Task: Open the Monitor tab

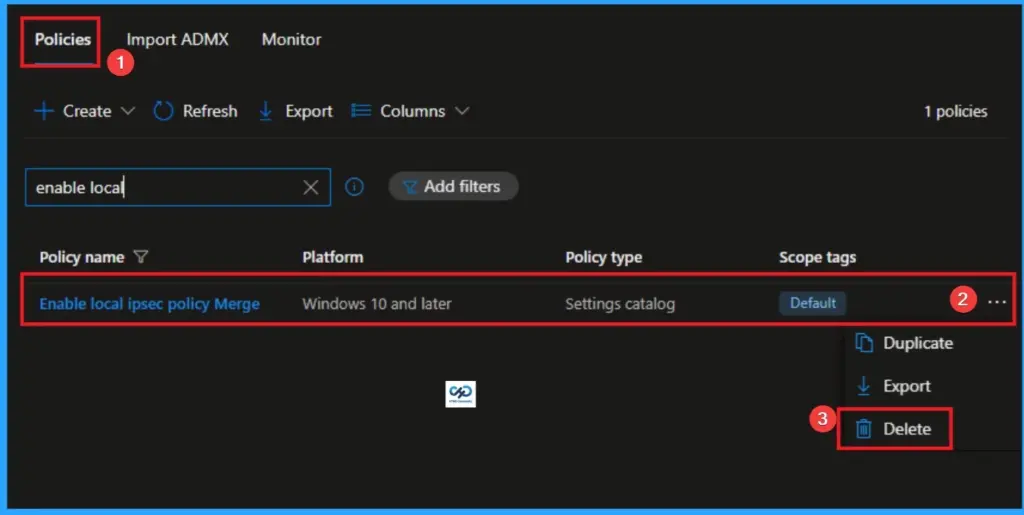Action: tap(291, 39)
